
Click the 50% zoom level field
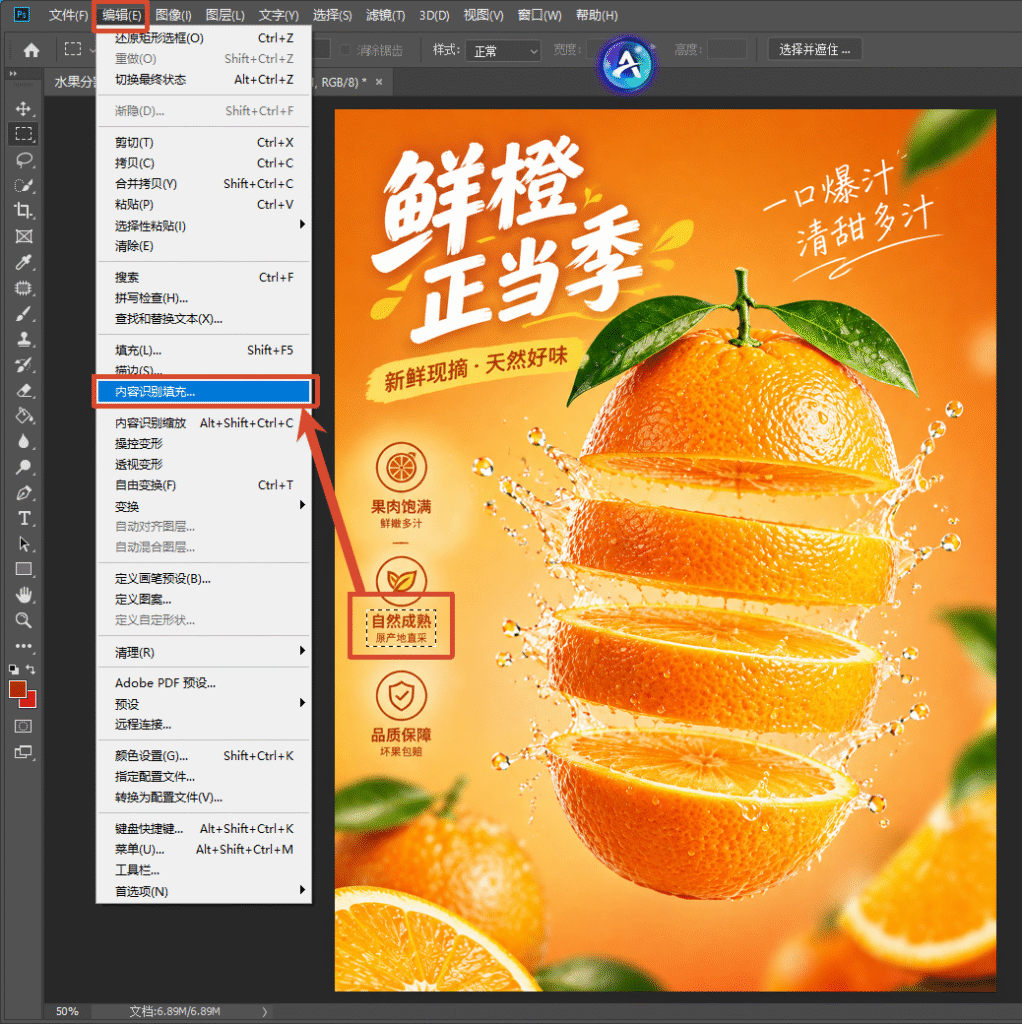tap(67, 1012)
